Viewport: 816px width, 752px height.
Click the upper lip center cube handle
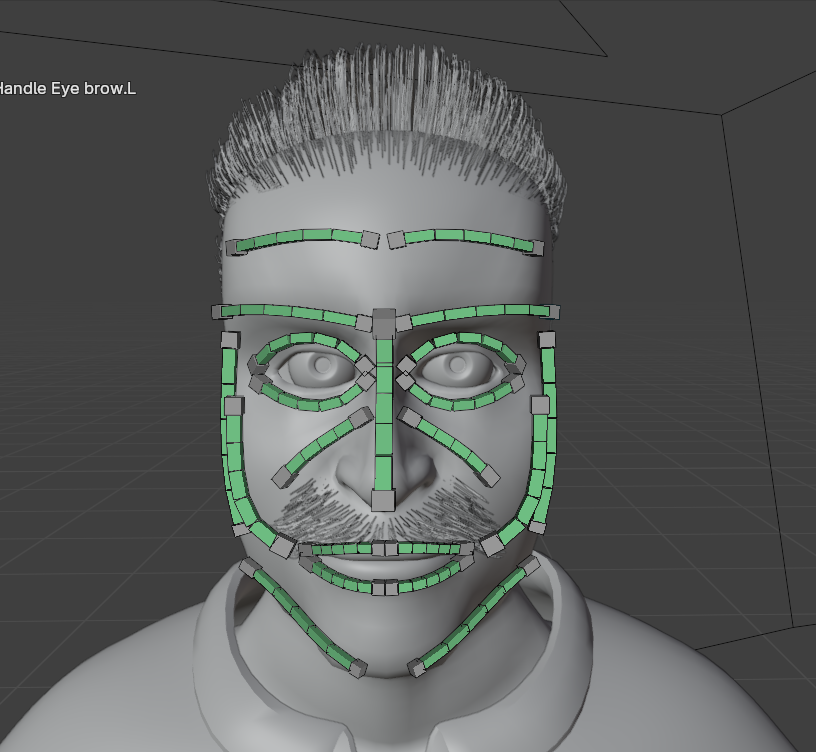tap(385, 549)
